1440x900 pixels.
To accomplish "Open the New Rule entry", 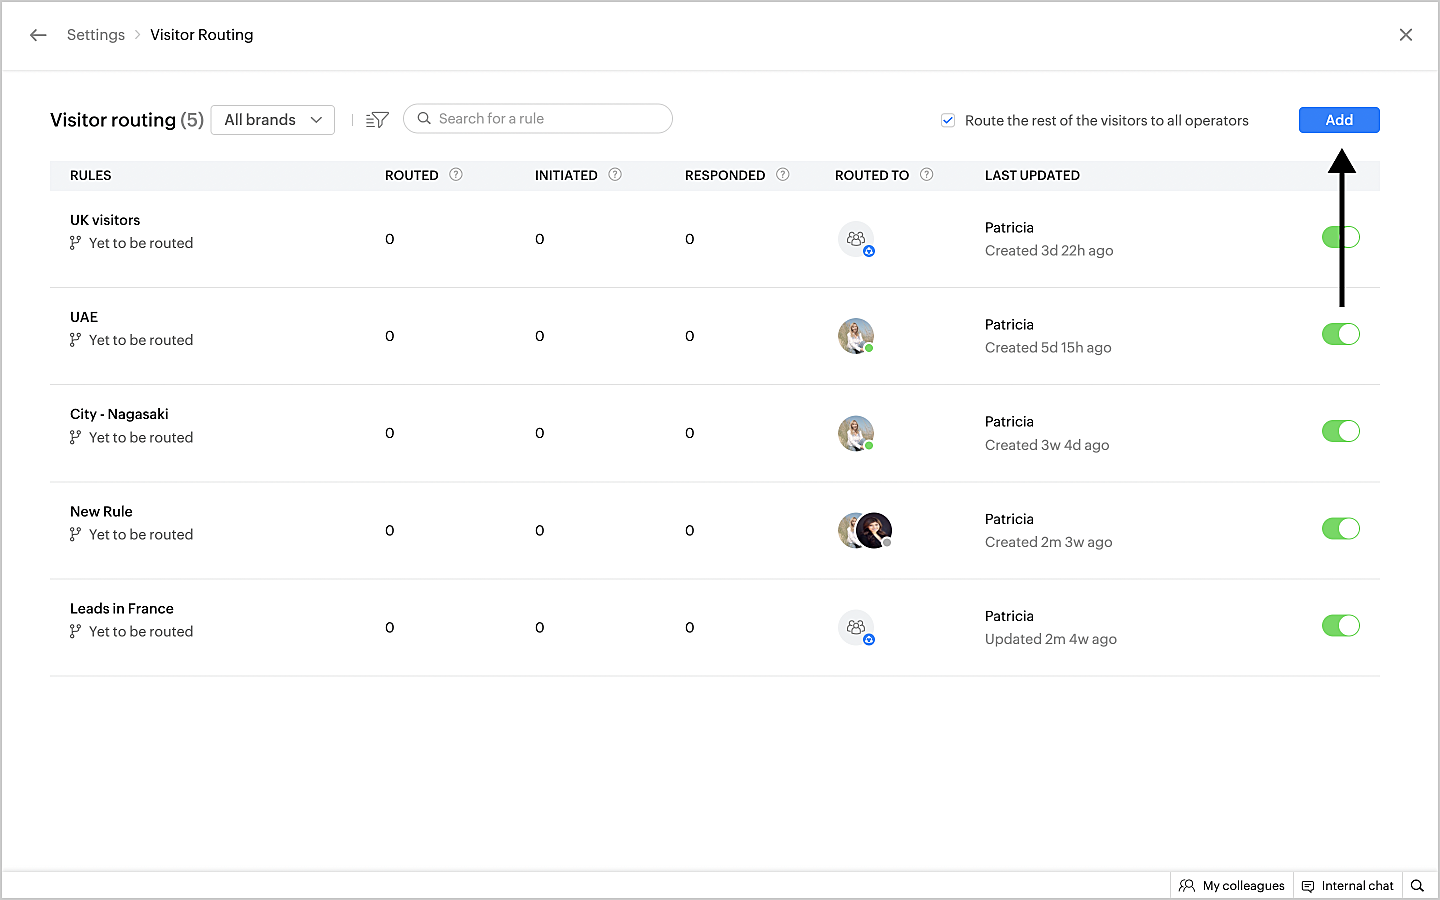I will [x=101, y=512].
